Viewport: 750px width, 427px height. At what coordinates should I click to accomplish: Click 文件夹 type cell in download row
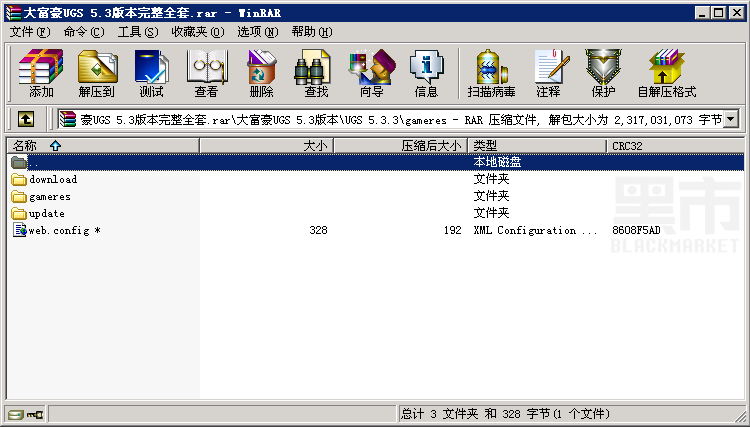491,179
